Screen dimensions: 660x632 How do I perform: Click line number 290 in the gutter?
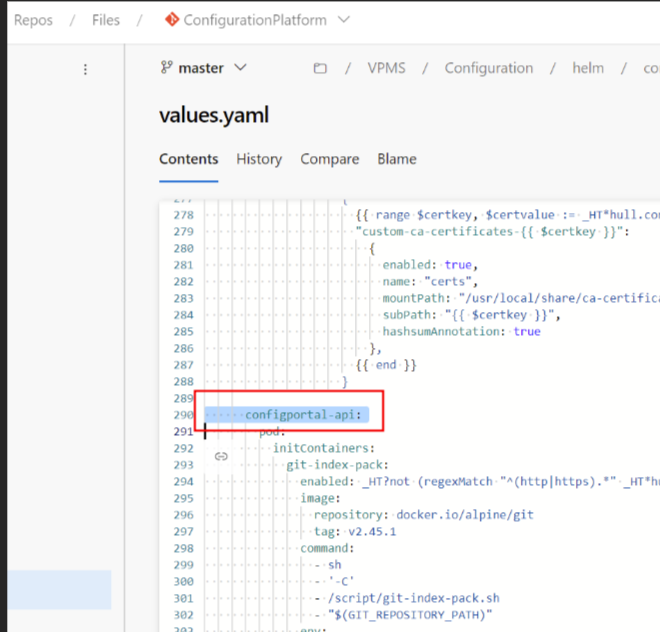coord(181,415)
